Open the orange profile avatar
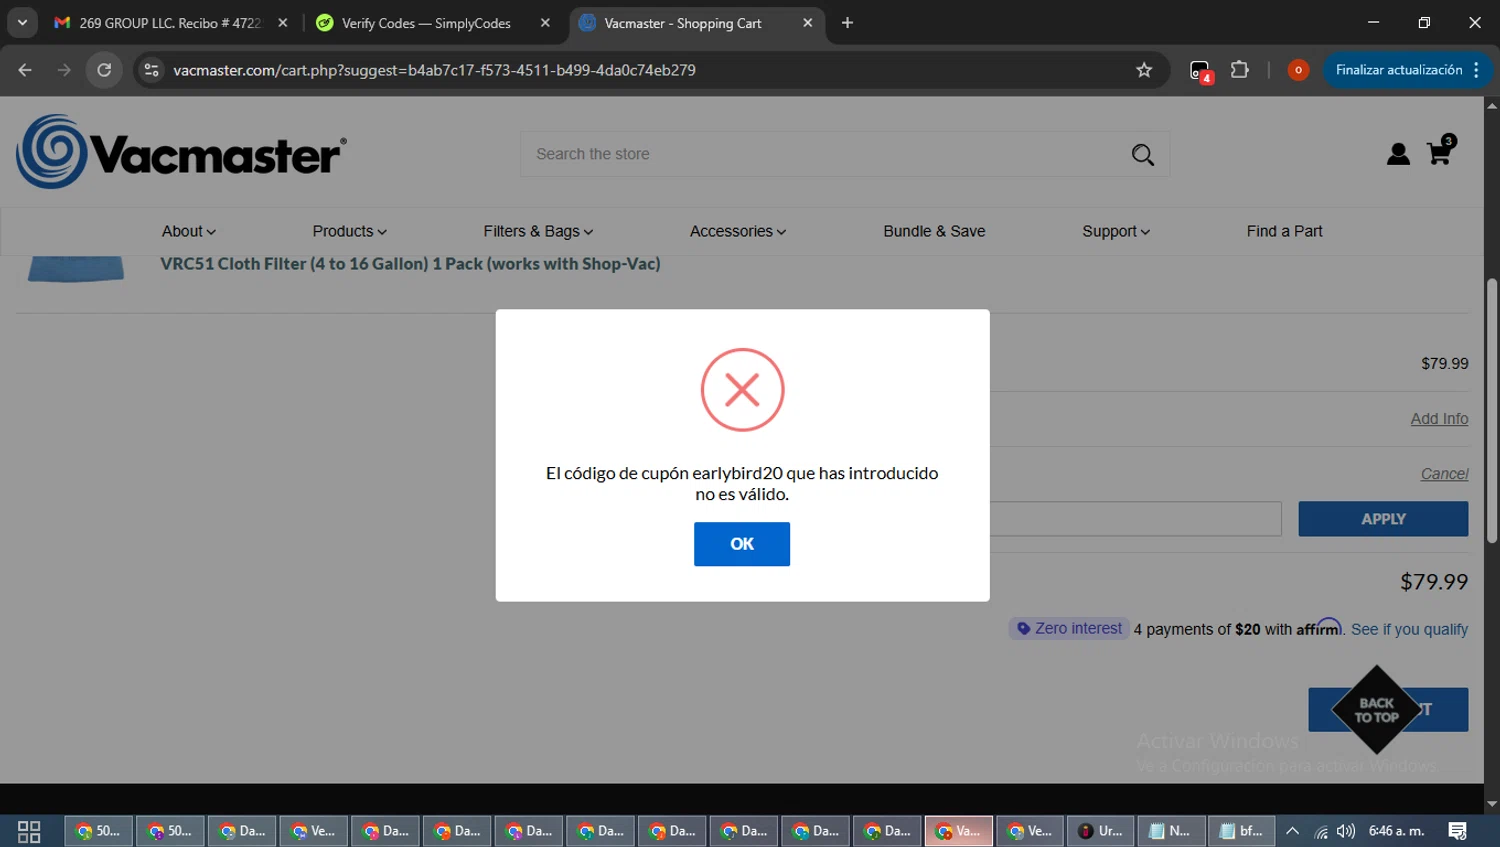This screenshot has width=1500, height=847. coord(1298,70)
